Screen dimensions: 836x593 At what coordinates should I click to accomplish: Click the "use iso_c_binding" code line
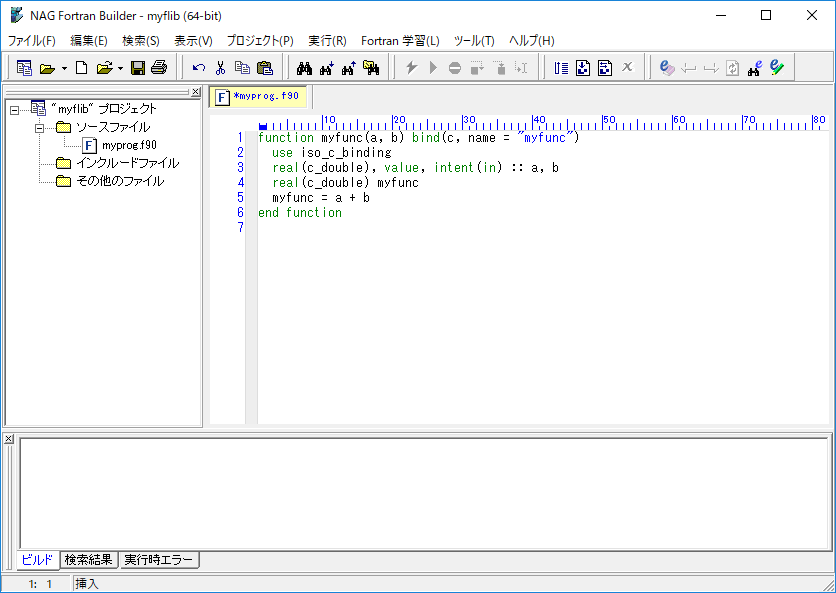(x=332, y=153)
